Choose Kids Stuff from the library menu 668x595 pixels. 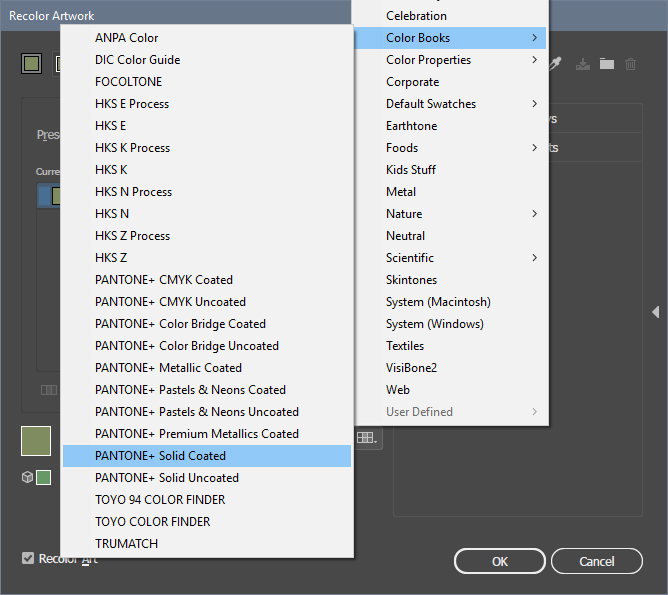click(452, 170)
